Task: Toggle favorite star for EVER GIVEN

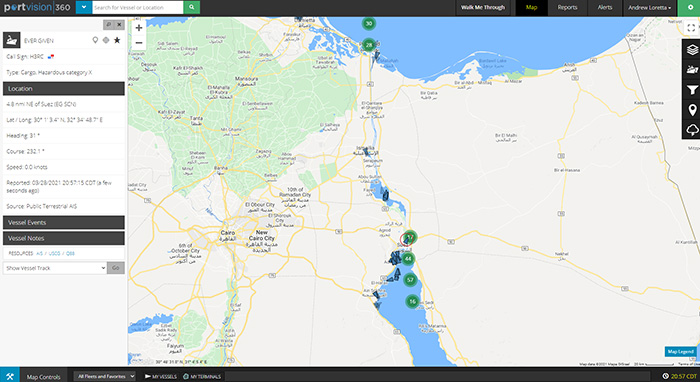Action: click(117, 40)
